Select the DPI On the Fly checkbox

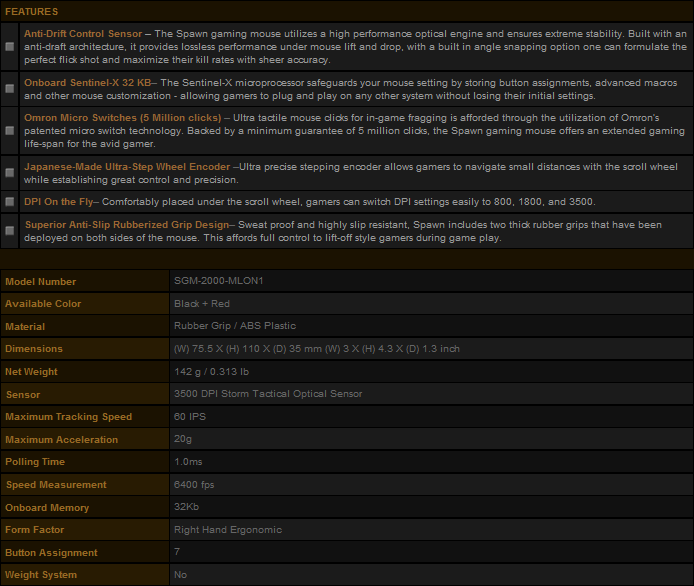point(10,201)
